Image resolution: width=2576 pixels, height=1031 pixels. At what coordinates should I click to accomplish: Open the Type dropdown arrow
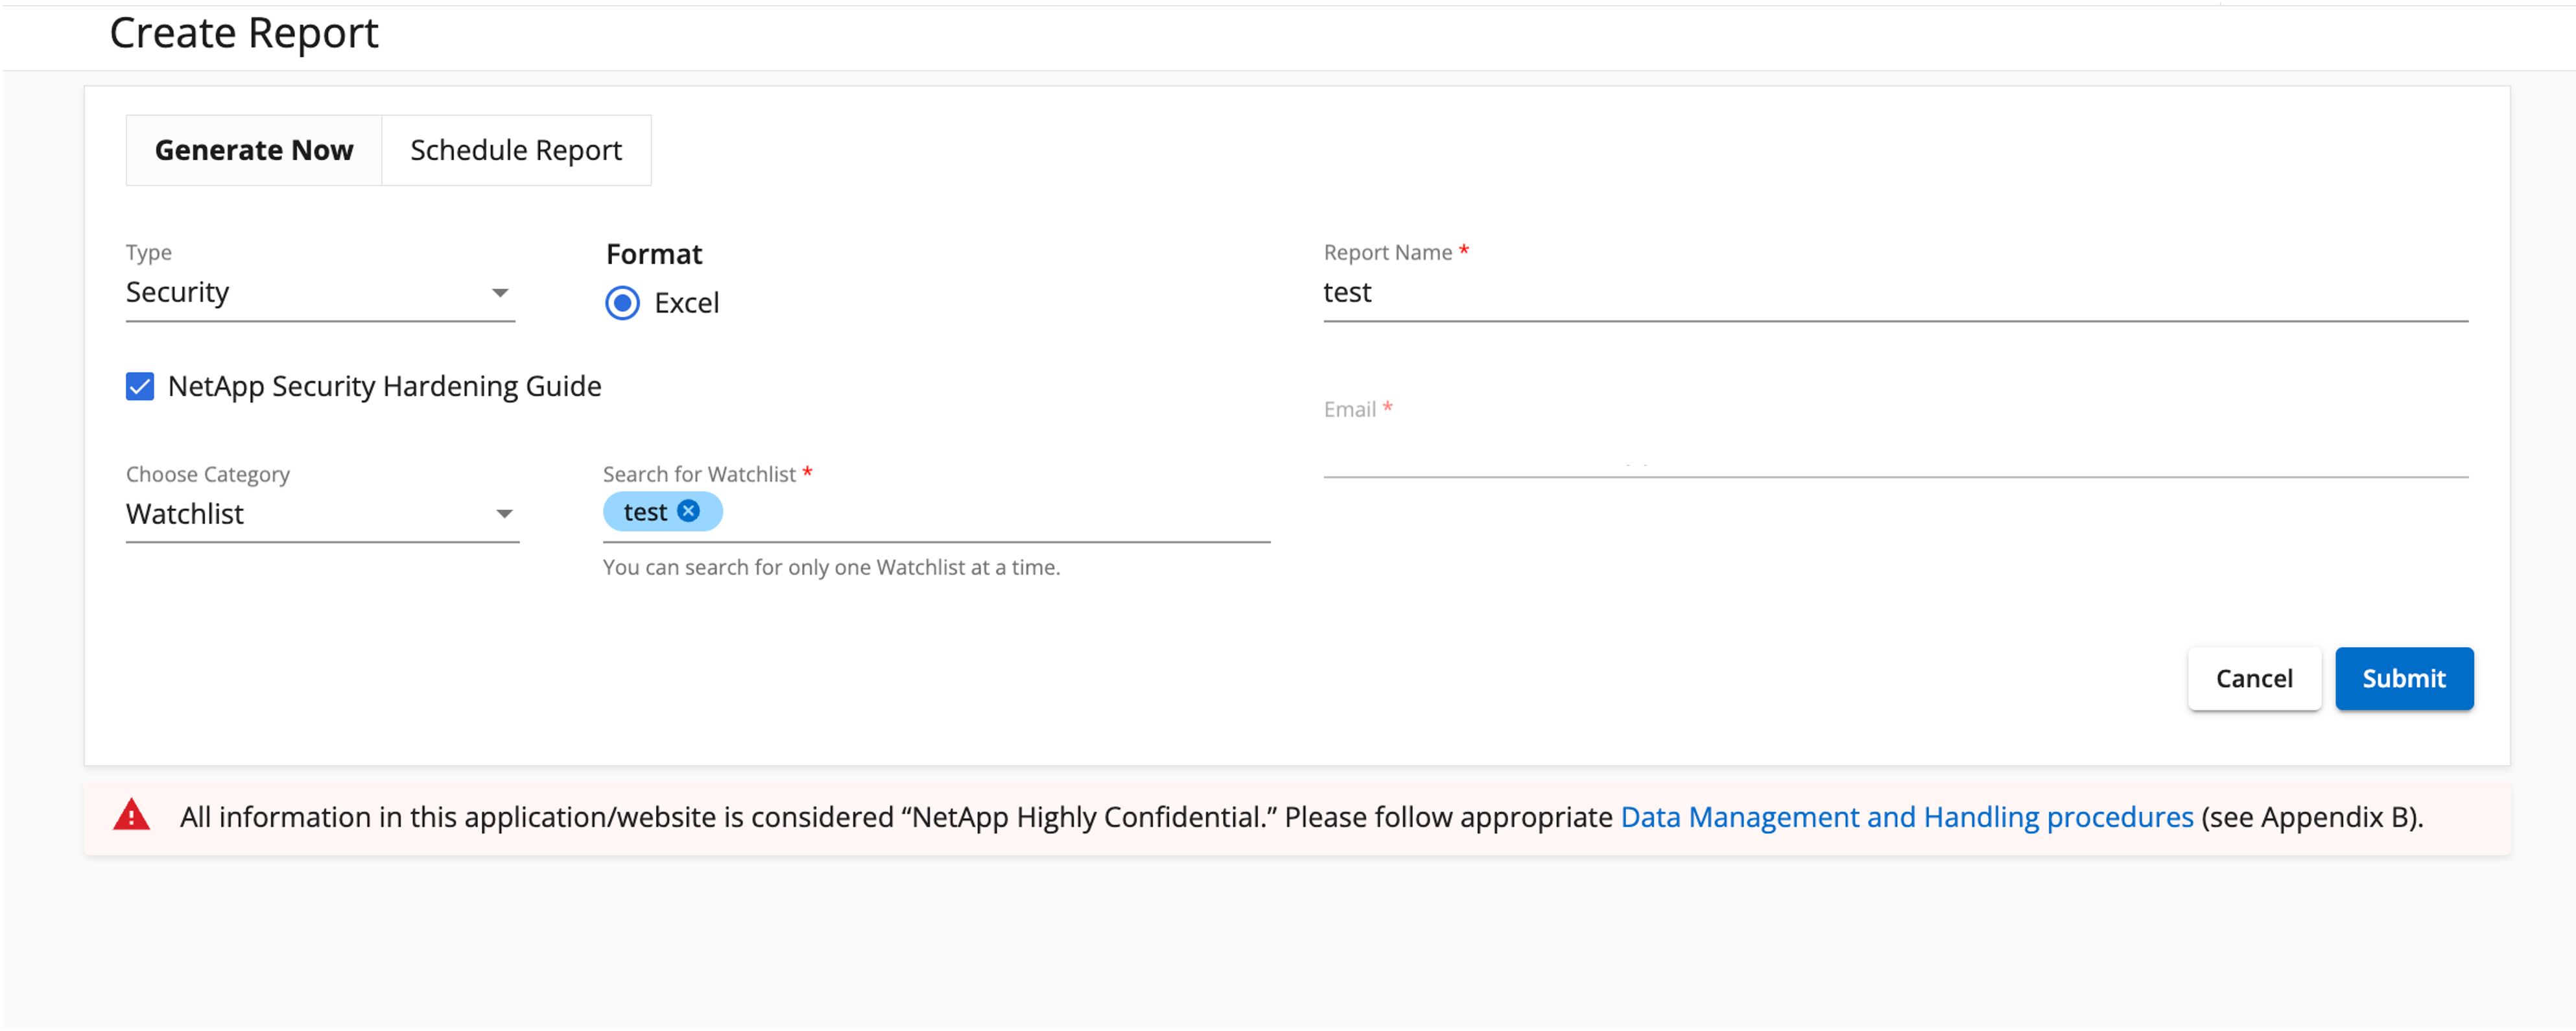pos(500,293)
